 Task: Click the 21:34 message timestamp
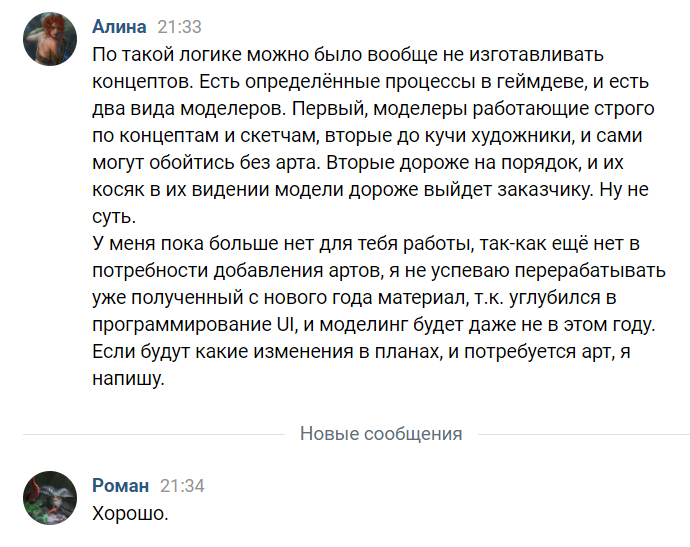pos(182,486)
